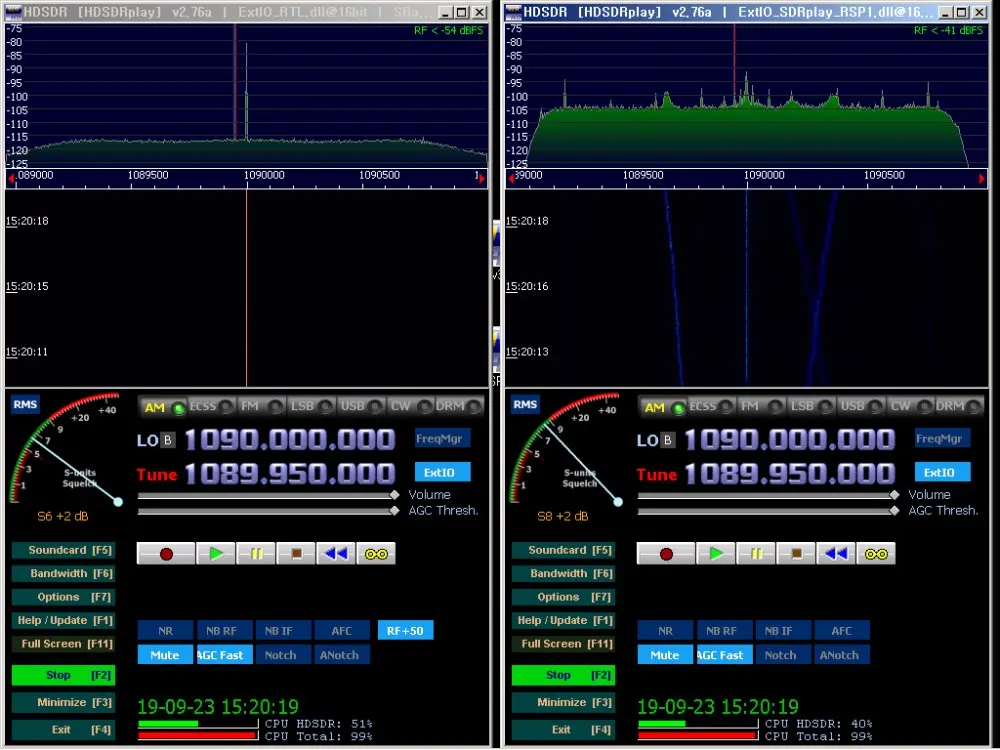Select LSB mode in the left window
The width and height of the screenshot is (1000, 750).
[x=312, y=406]
